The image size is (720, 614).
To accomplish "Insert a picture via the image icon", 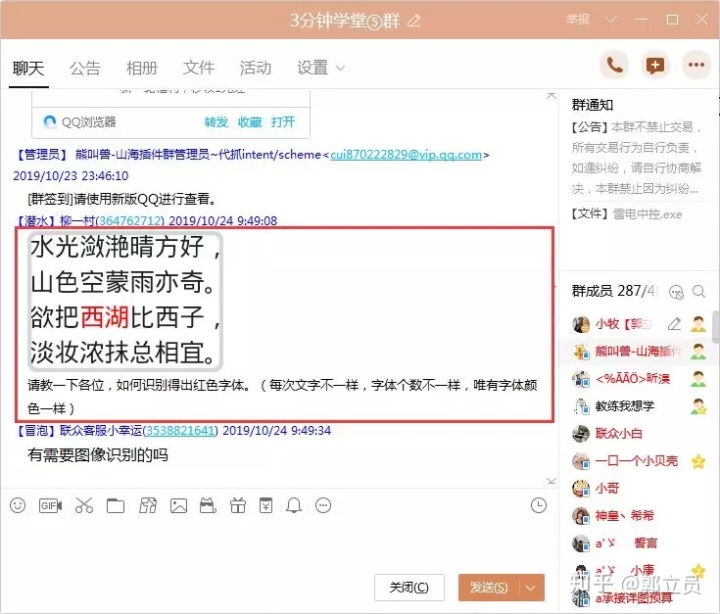I will coord(179,506).
